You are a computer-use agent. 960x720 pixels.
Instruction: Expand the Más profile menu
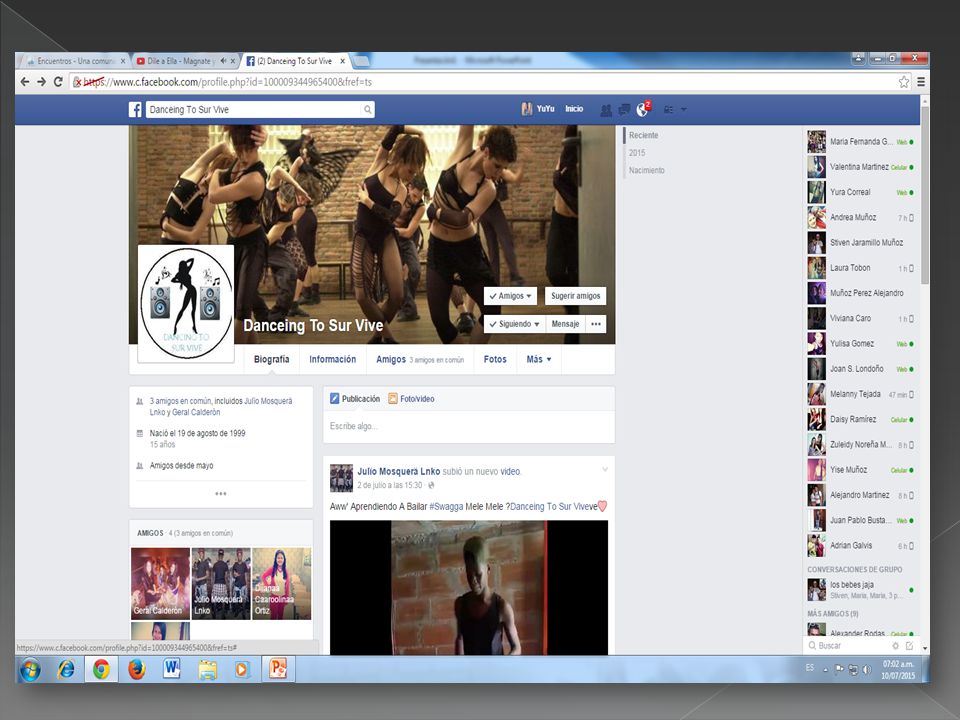pos(539,359)
